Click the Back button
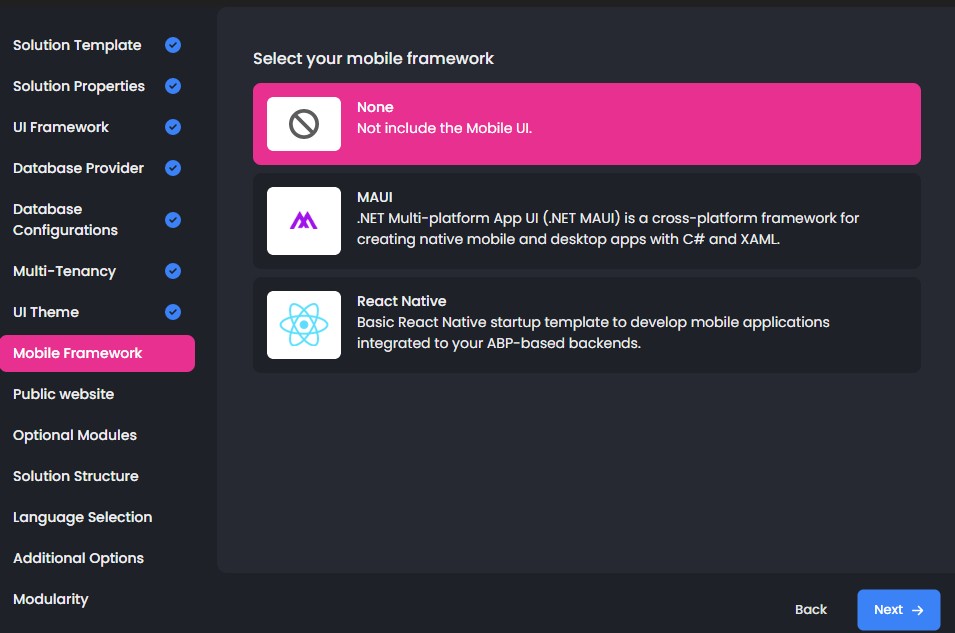 click(x=811, y=609)
